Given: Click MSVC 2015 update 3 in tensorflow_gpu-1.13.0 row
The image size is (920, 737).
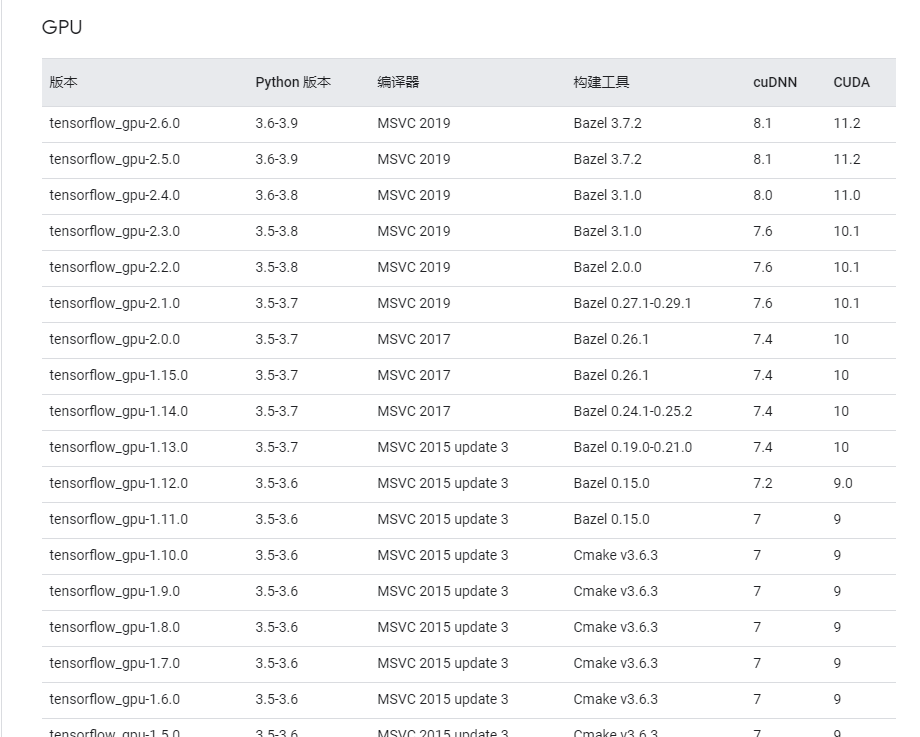Looking at the screenshot, I should (x=443, y=448).
